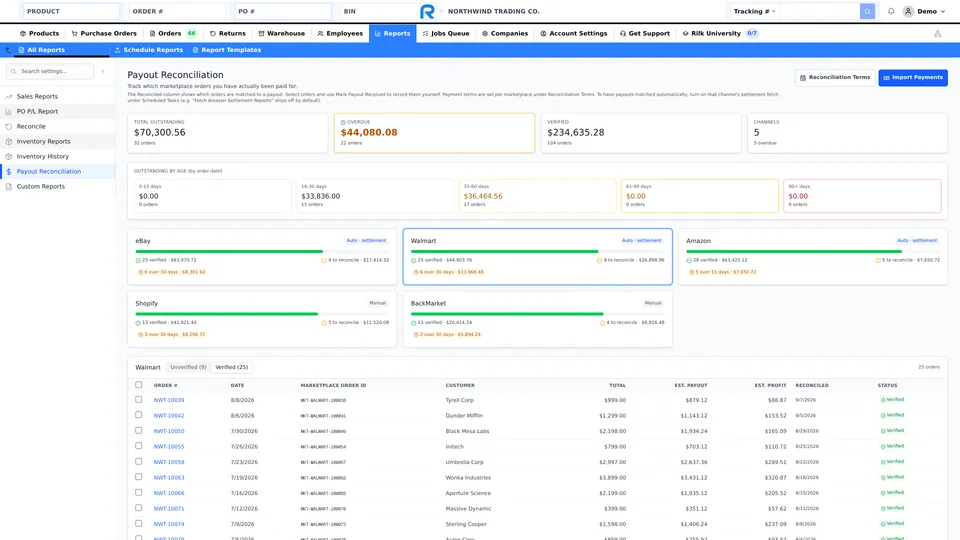Screen dimensions: 960x540
Task: Focus the PRODUCT search field
Action: 72,11
